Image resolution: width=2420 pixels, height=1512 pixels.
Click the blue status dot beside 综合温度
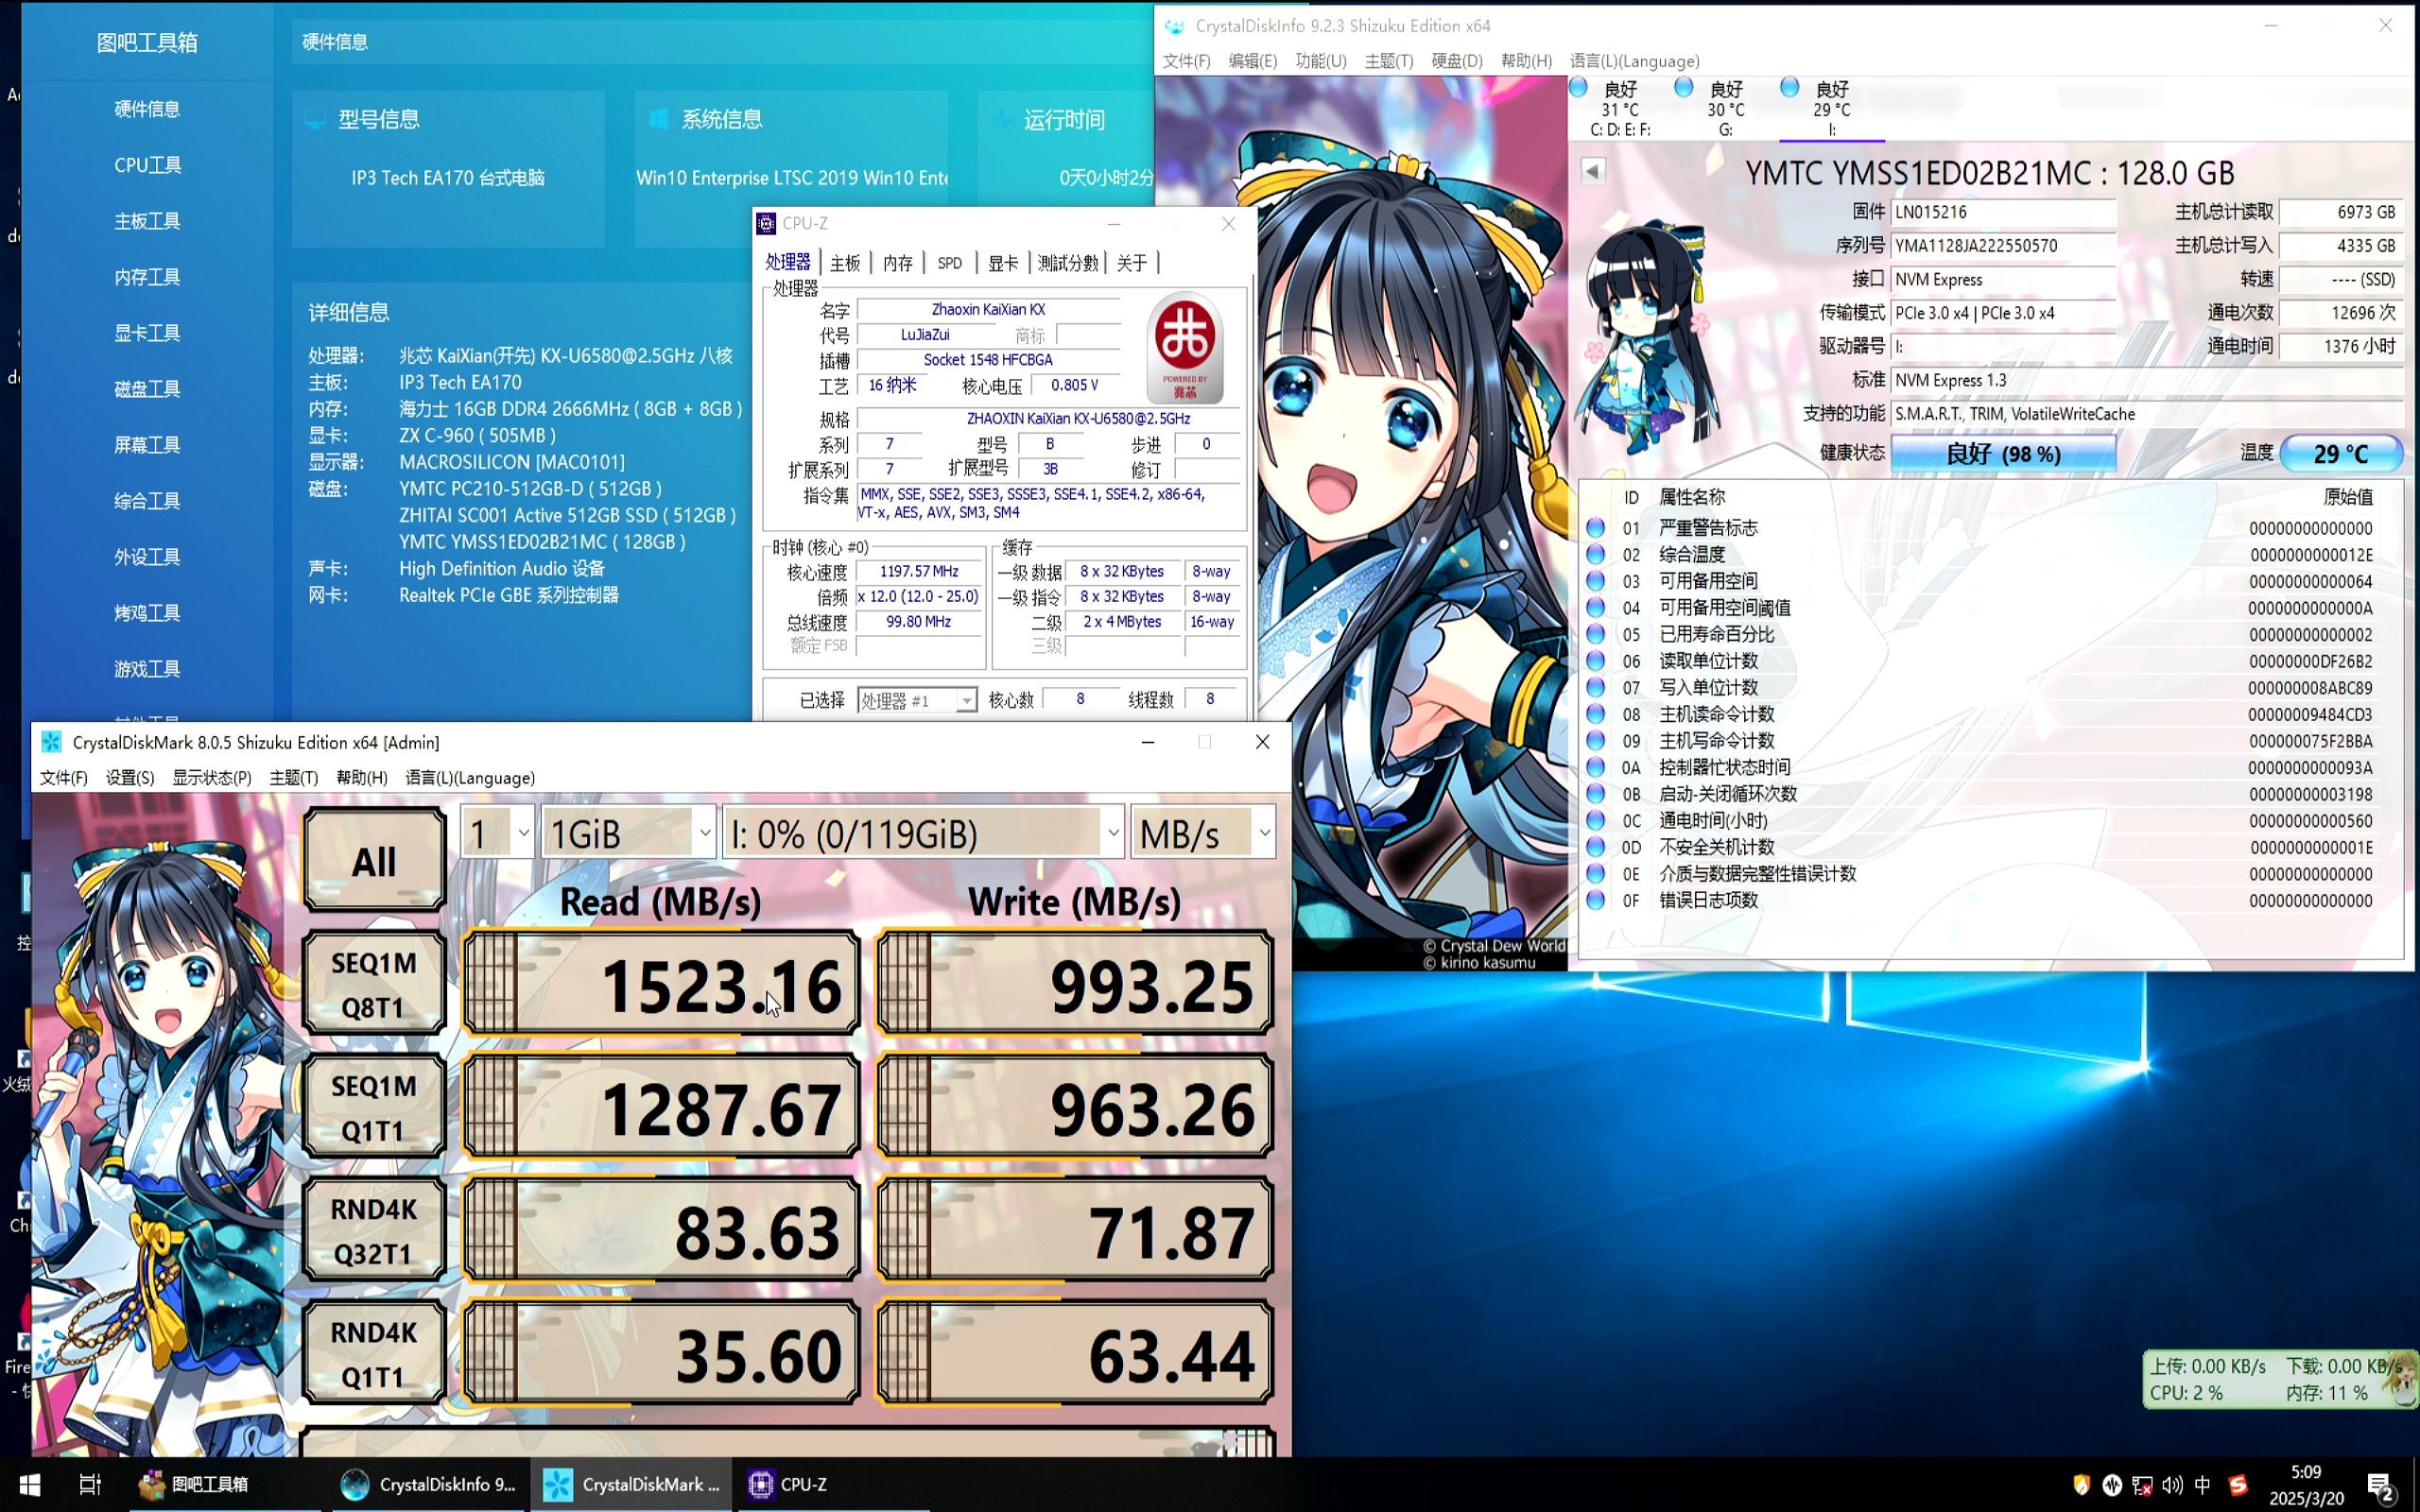[x=1596, y=554]
